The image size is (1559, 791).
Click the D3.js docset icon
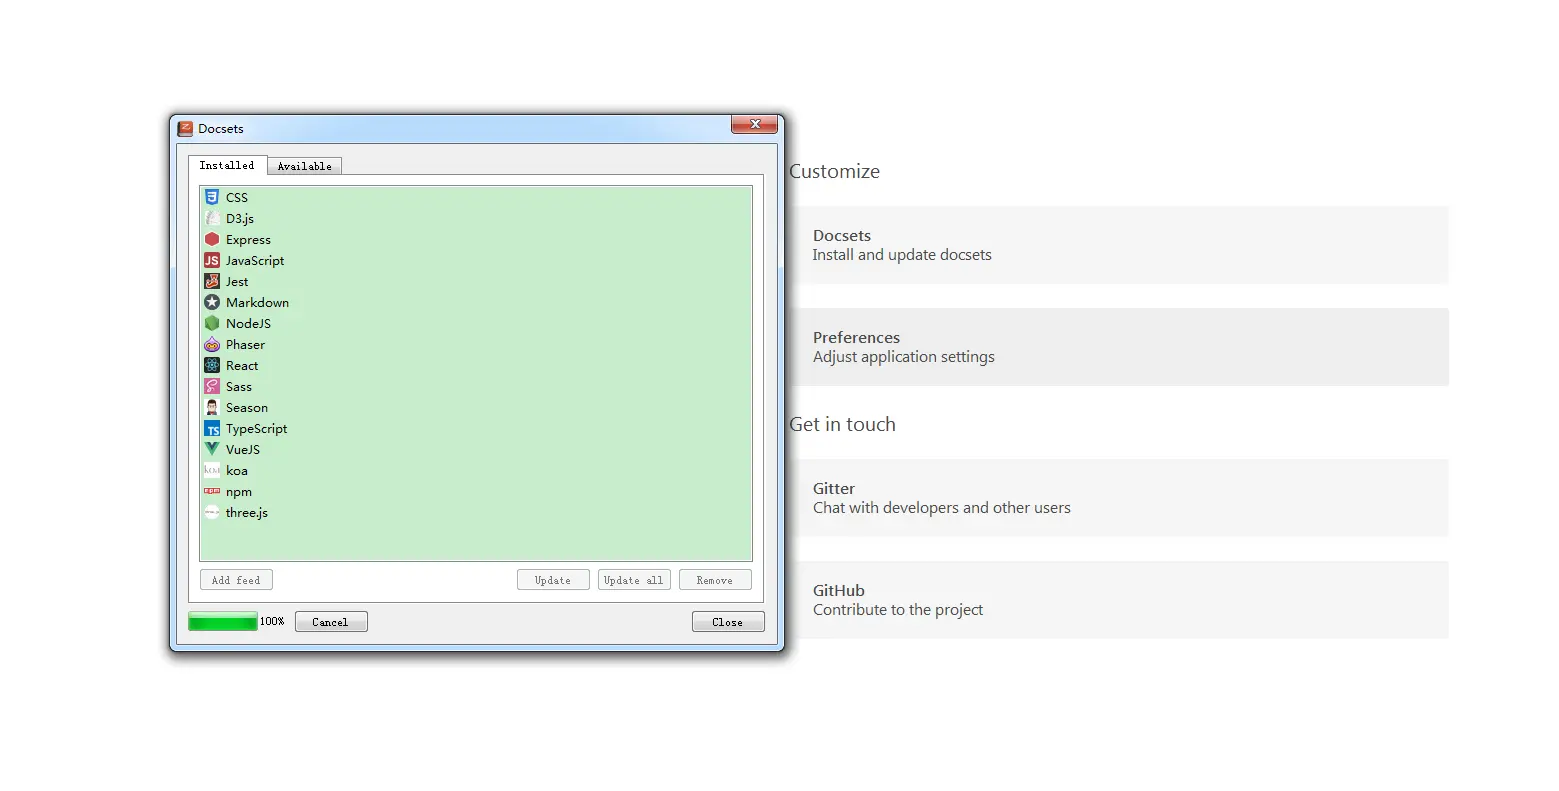click(212, 218)
